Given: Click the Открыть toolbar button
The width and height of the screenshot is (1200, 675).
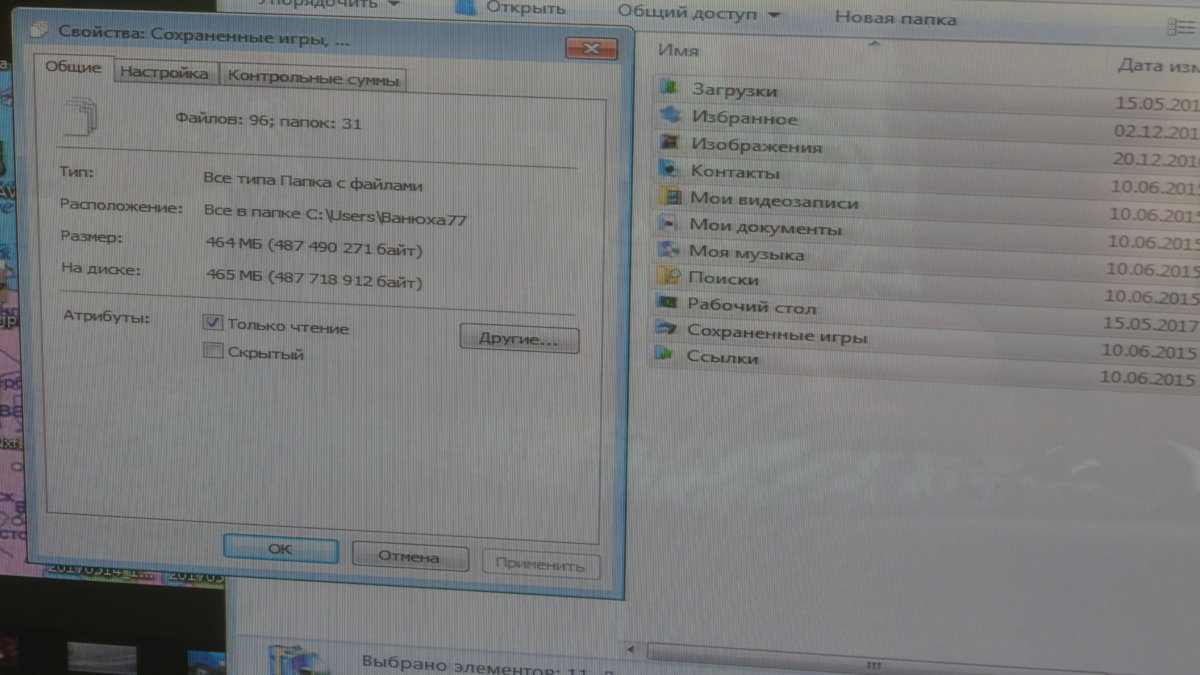Looking at the screenshot, I should click(509, 8).
